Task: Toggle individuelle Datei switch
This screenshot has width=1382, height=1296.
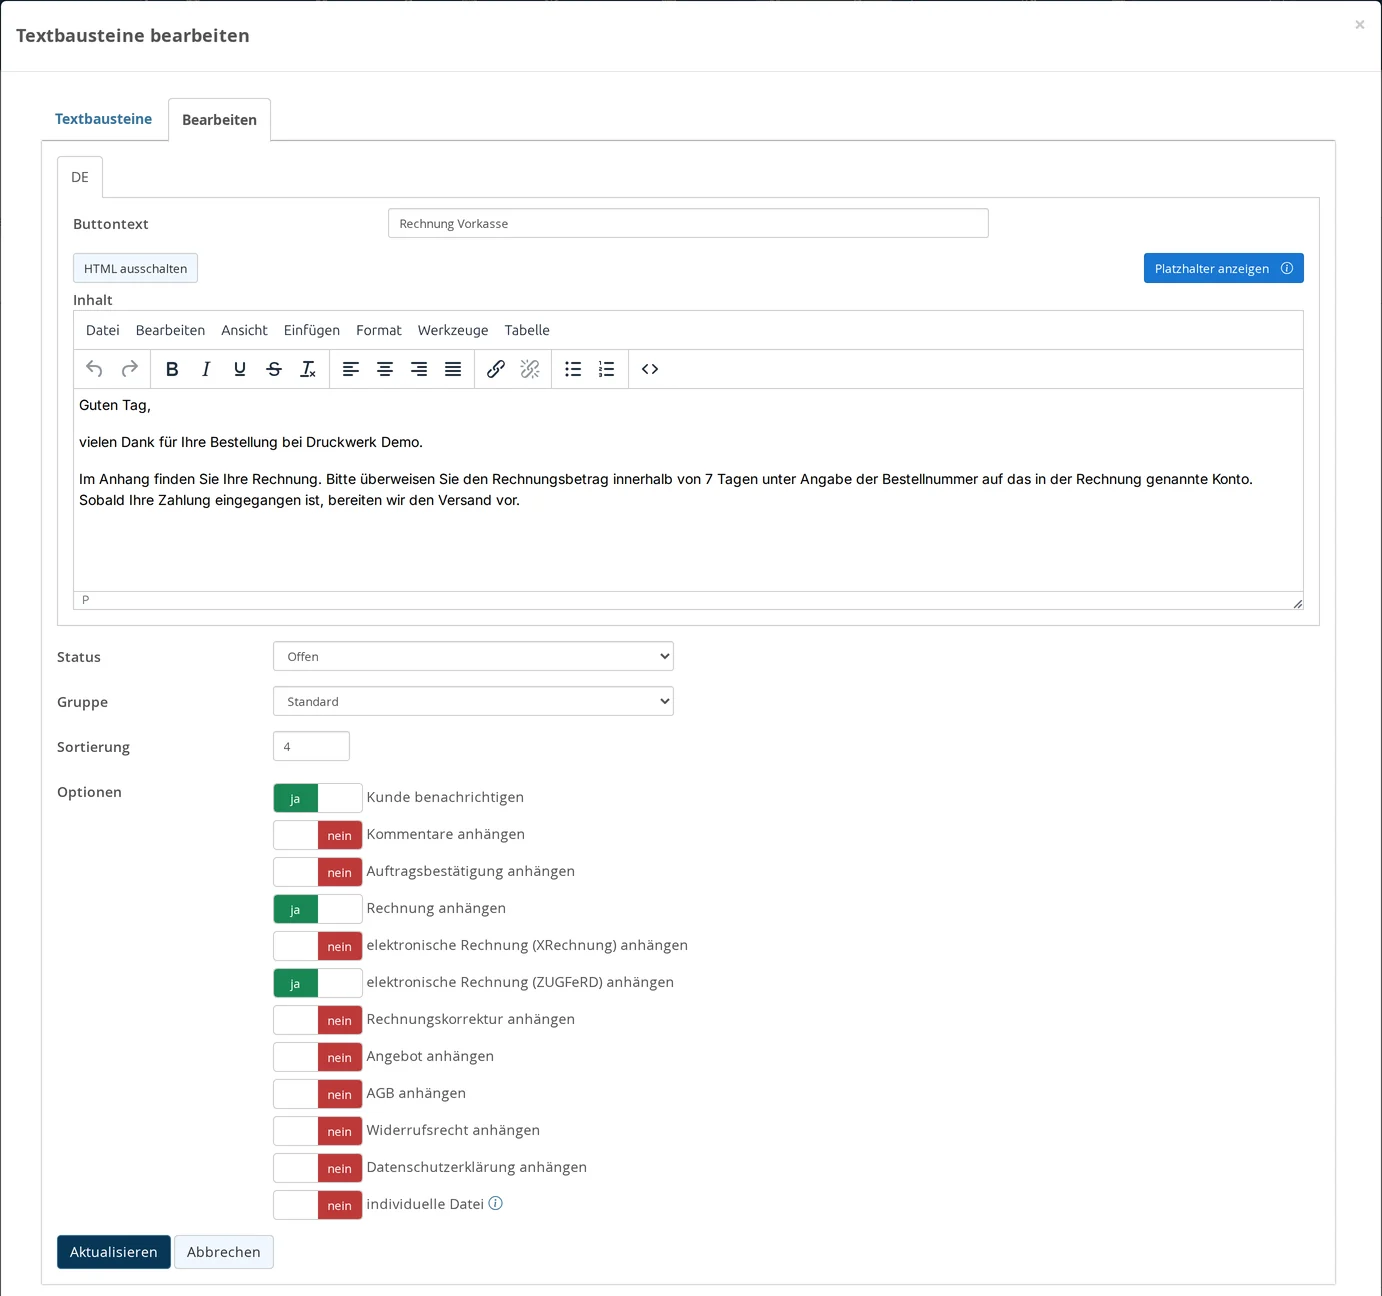Action: (x=318, y=1205)
